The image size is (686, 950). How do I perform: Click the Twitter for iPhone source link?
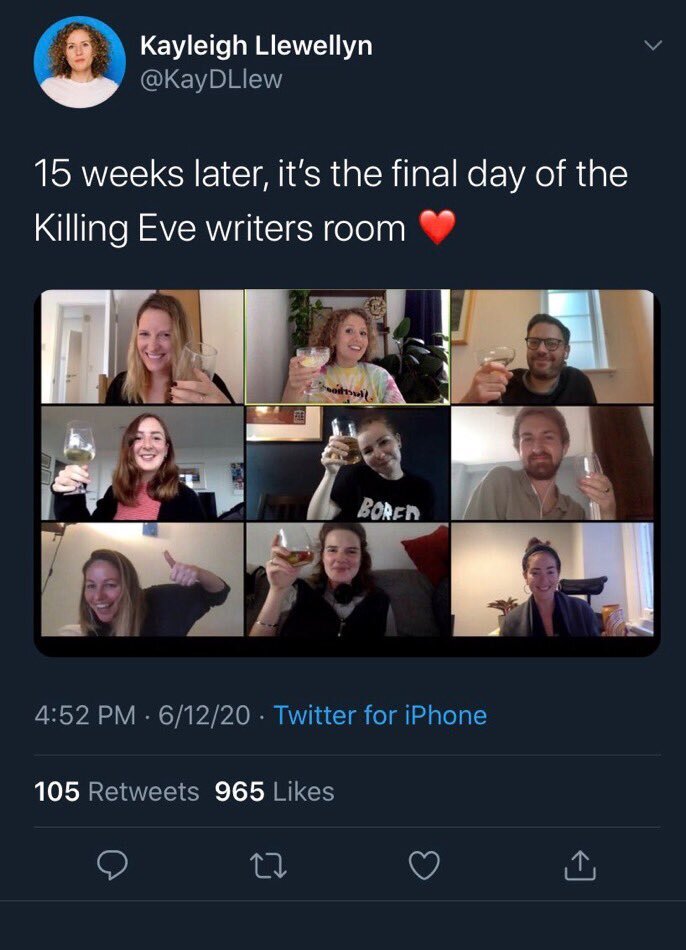(x=380, y=715)
